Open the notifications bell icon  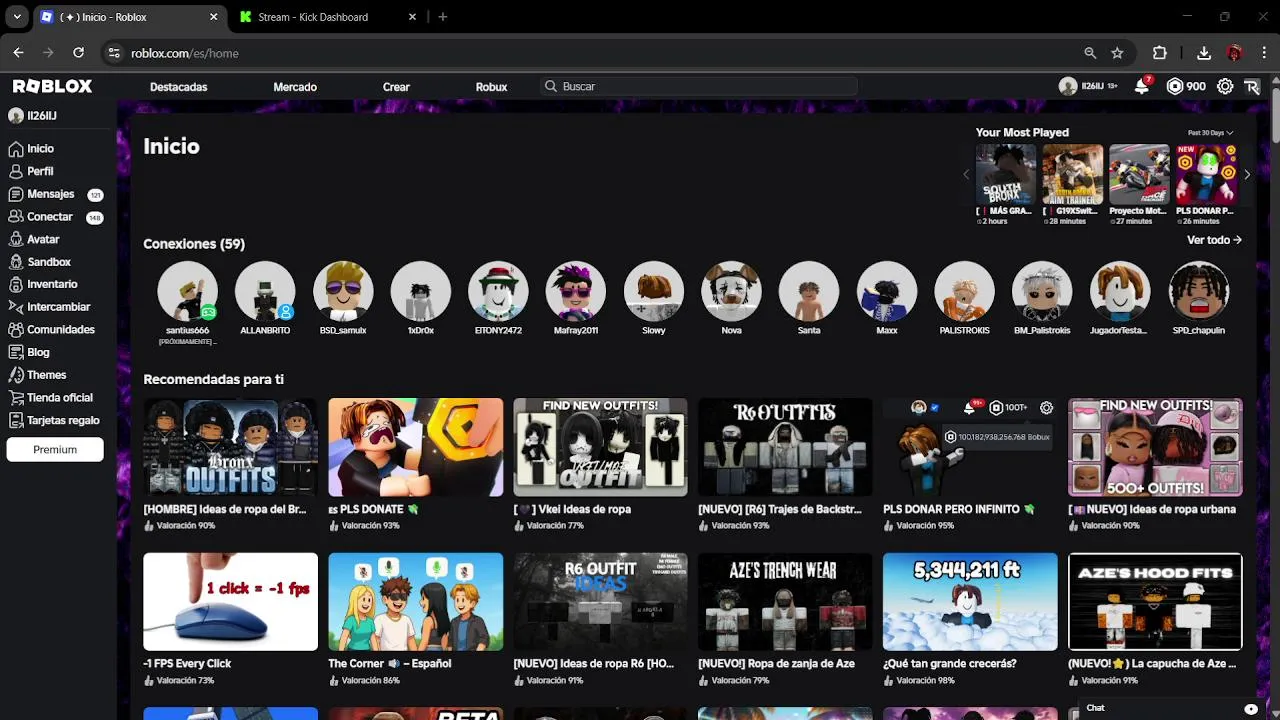point(1141,87)
